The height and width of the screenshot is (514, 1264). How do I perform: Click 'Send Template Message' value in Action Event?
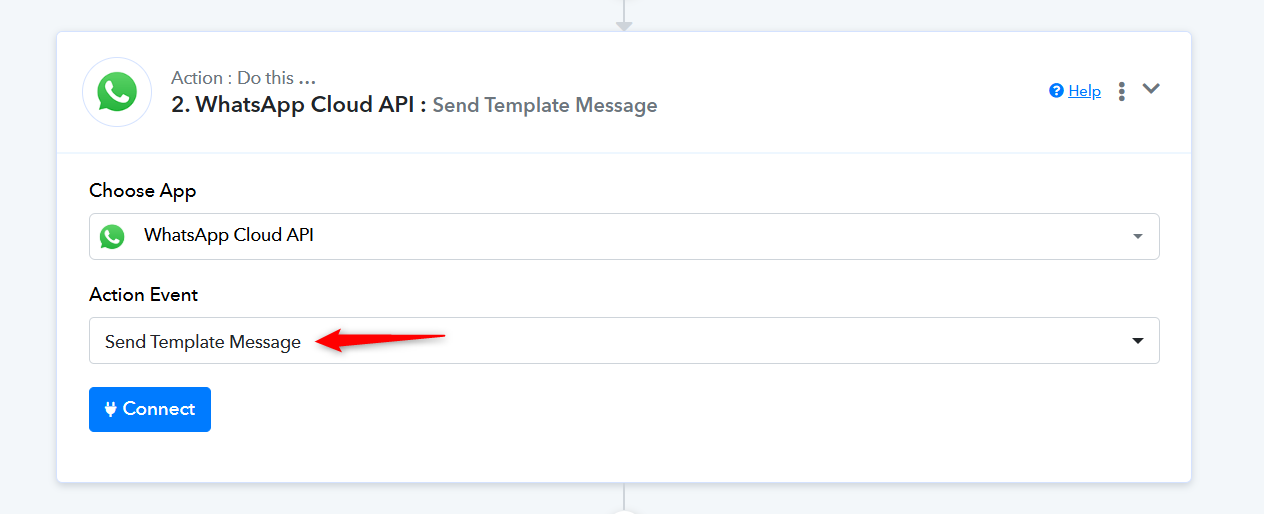coord(203,342)
